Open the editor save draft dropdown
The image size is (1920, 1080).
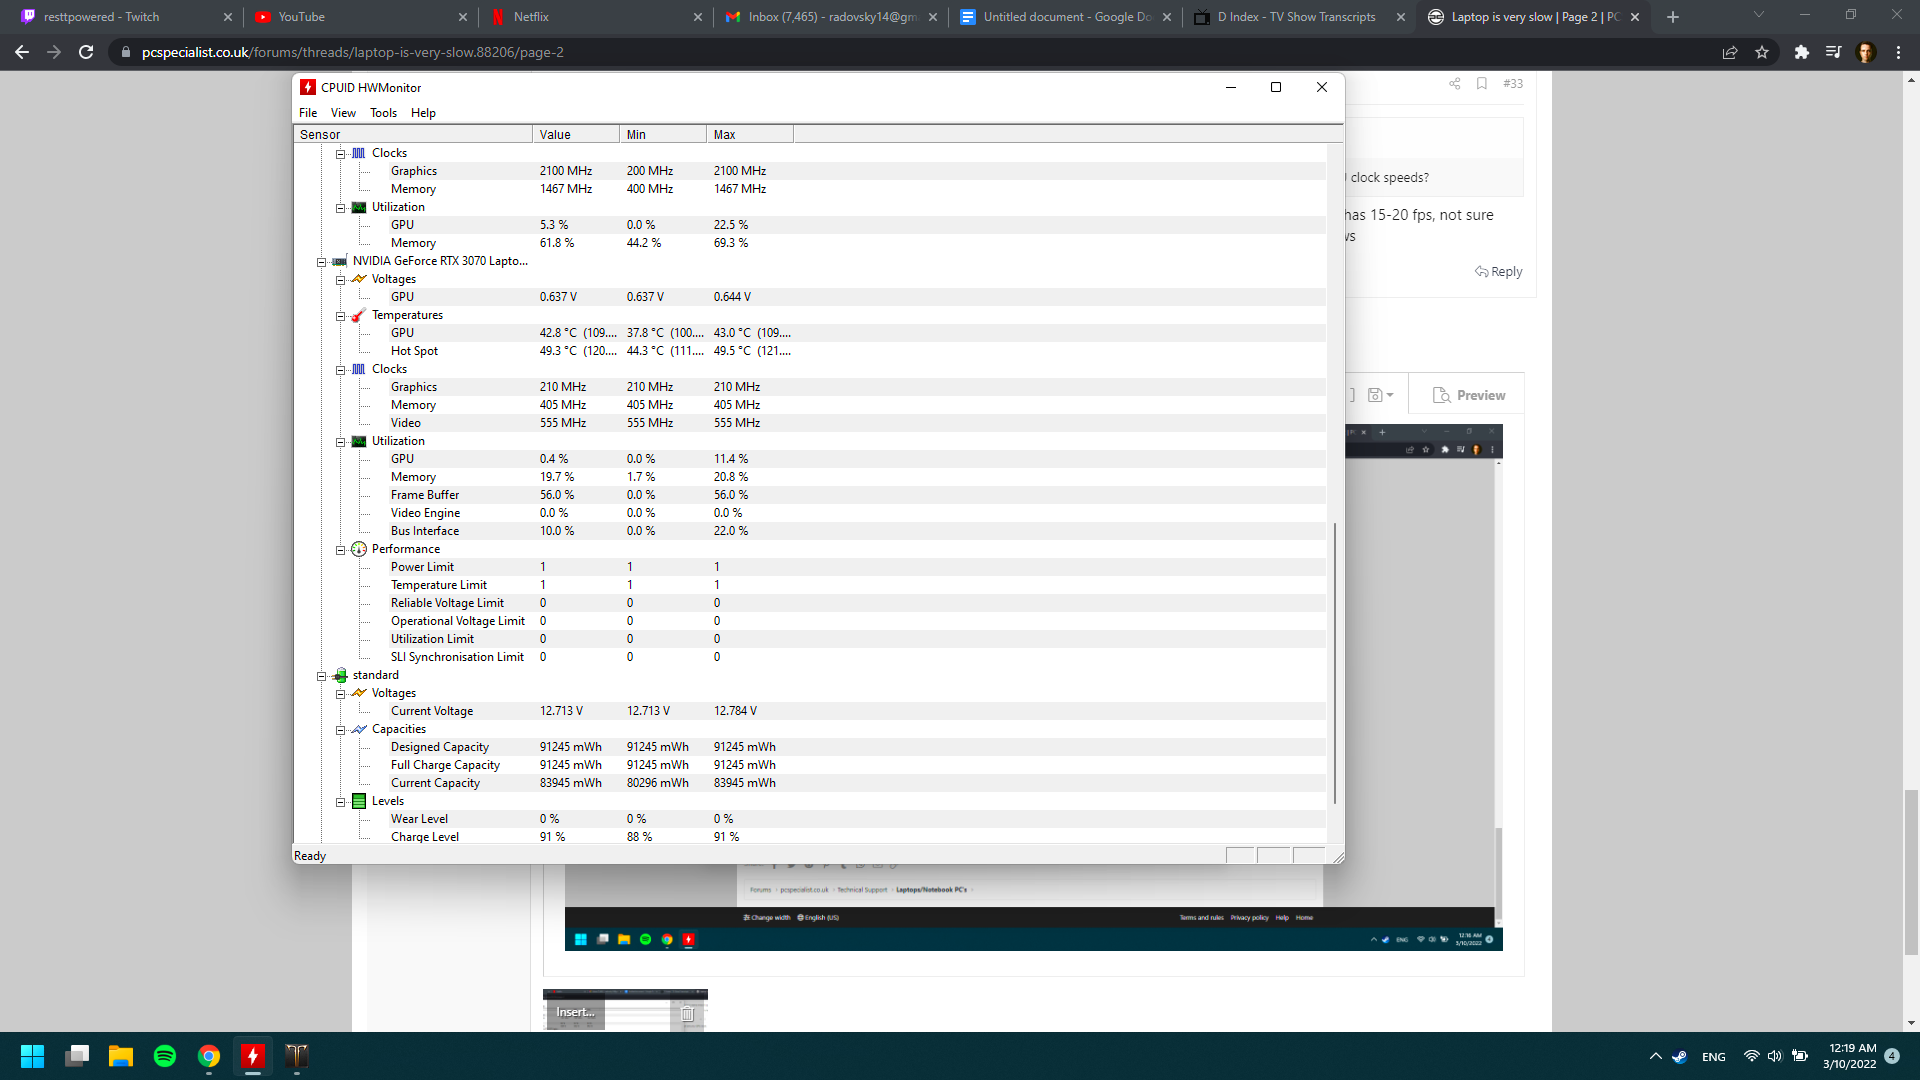[x=1380, y=395]
